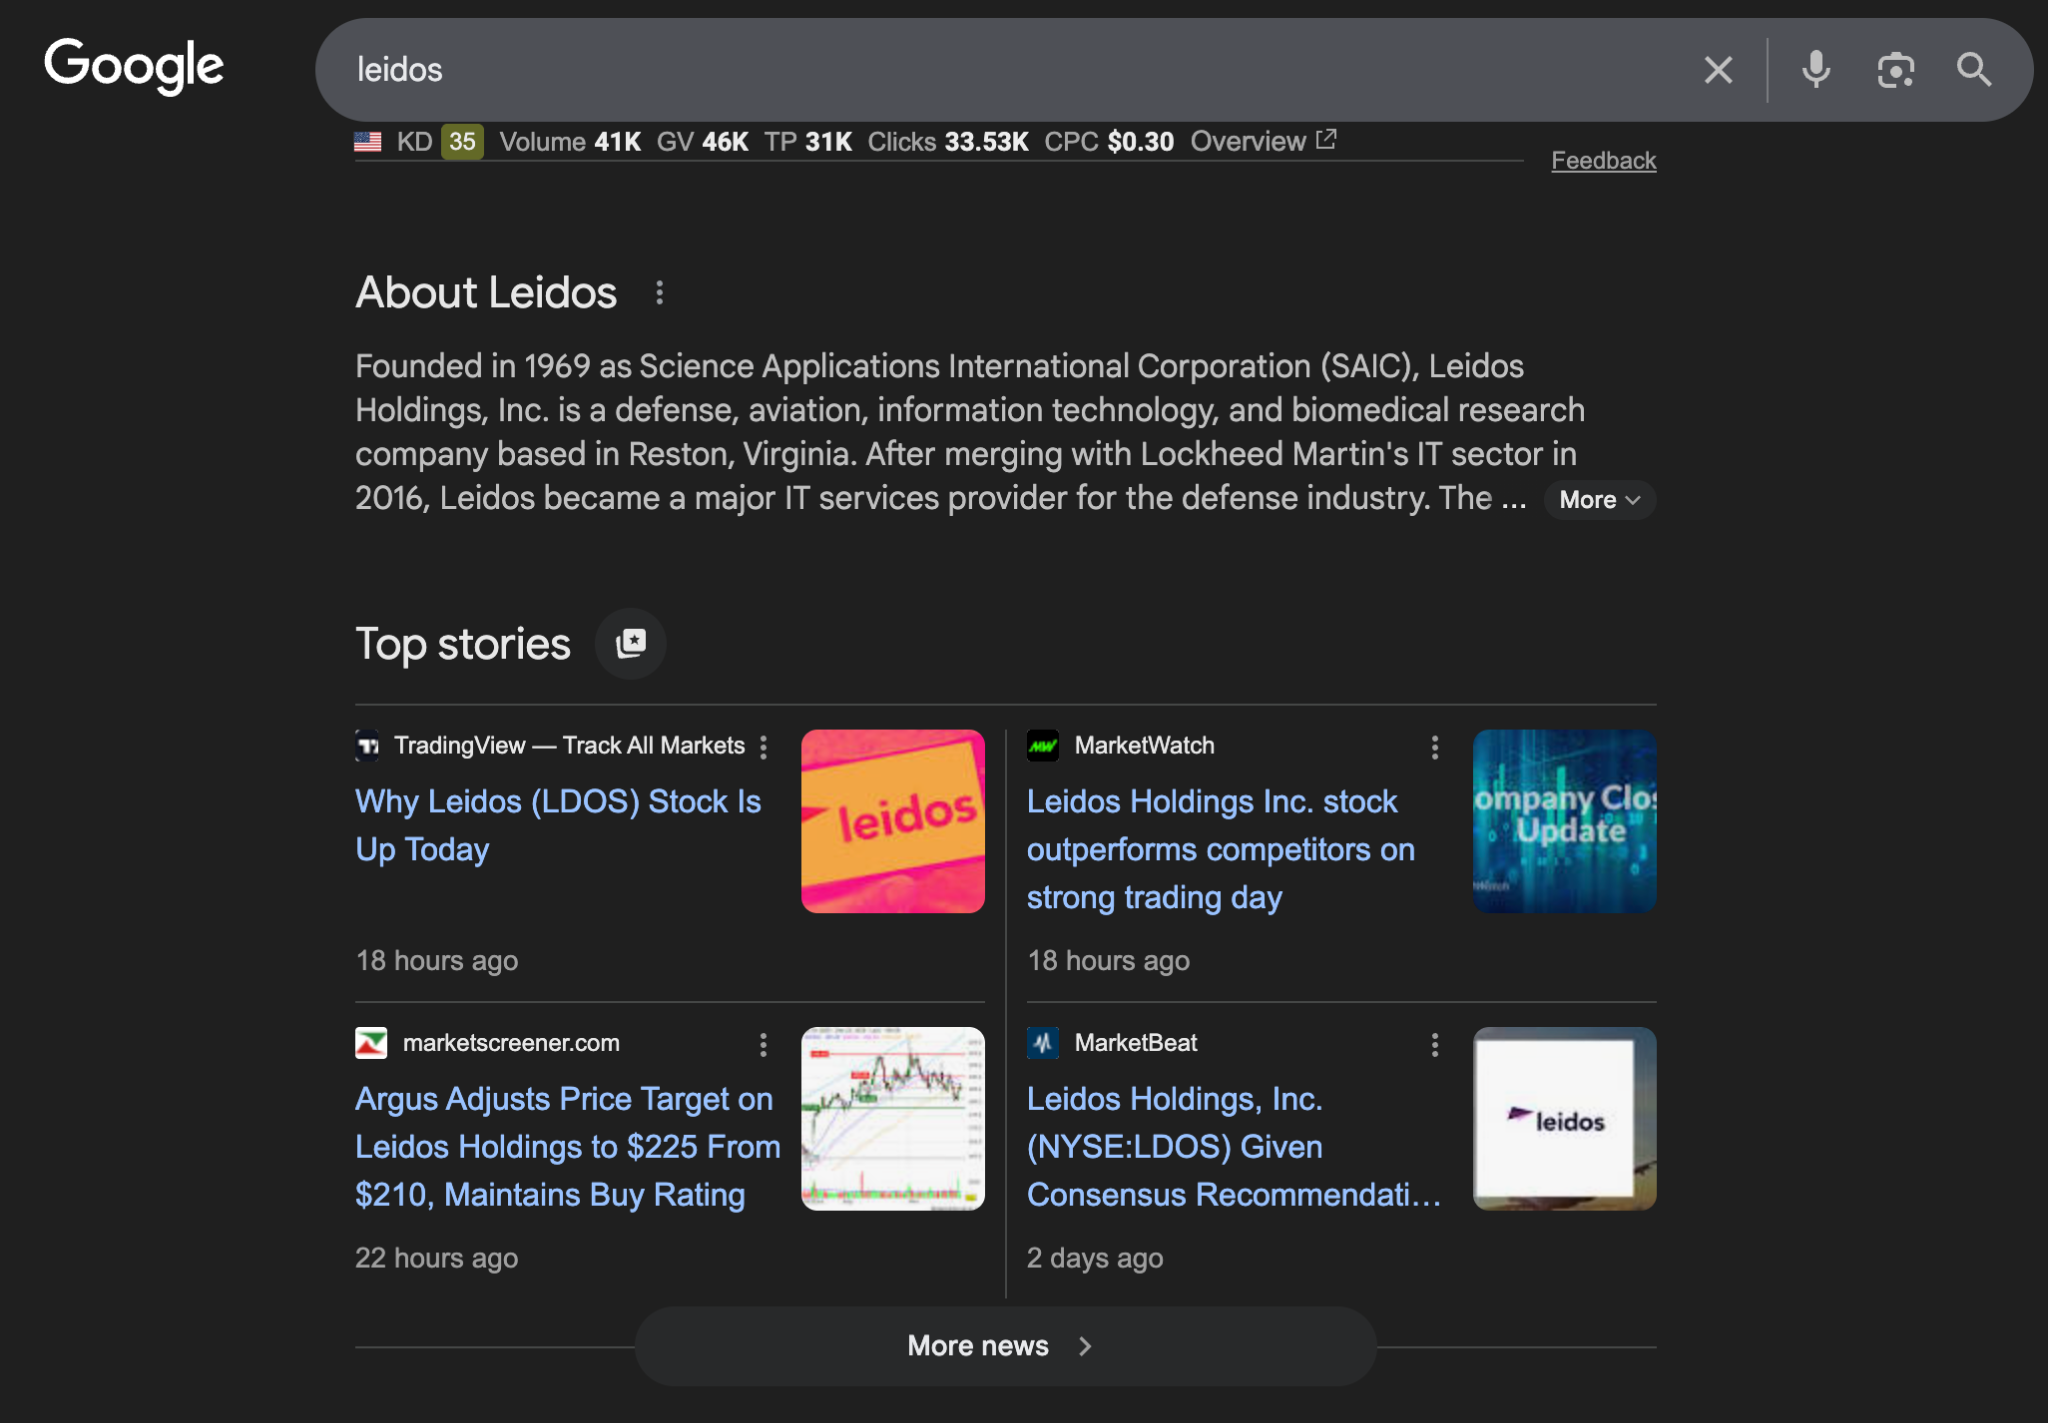Open the pink leidos logo thumbnail

tap(892, 821)
